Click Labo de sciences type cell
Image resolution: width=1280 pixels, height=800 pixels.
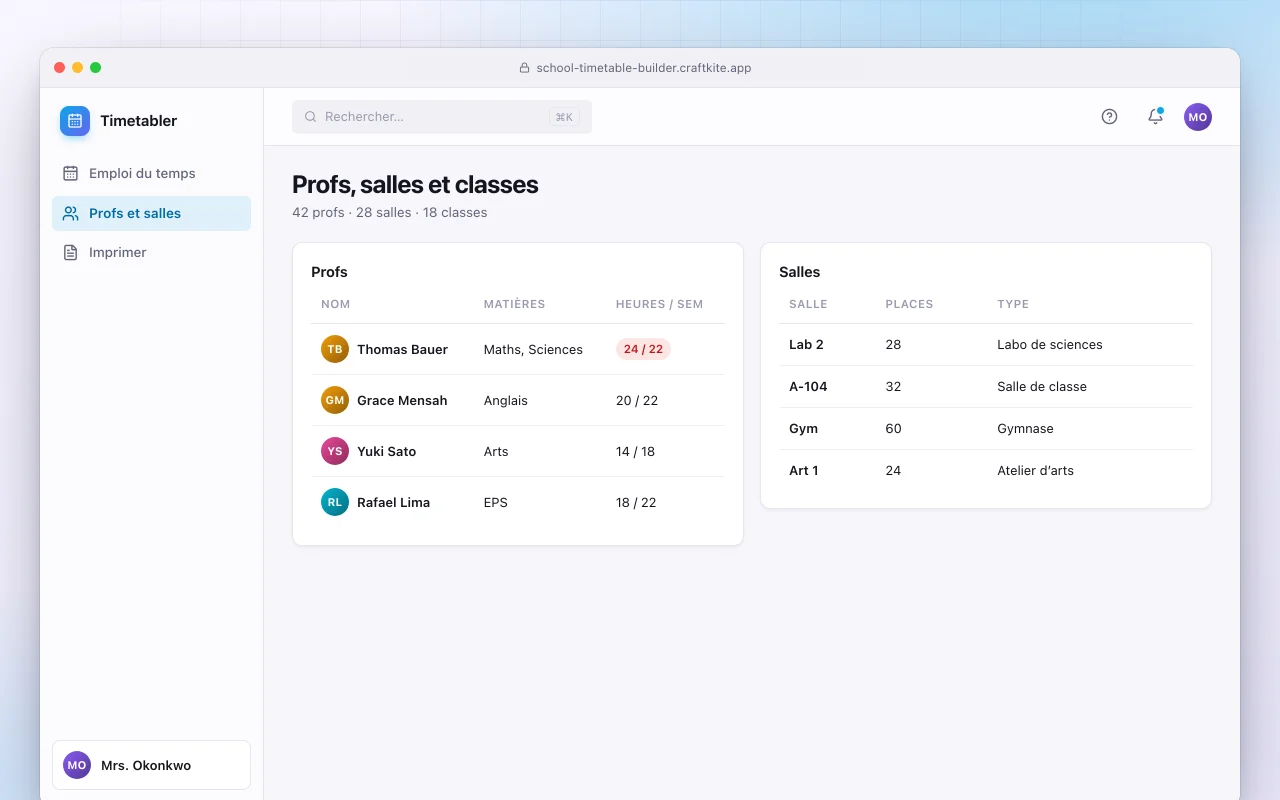pos(1050,344)
